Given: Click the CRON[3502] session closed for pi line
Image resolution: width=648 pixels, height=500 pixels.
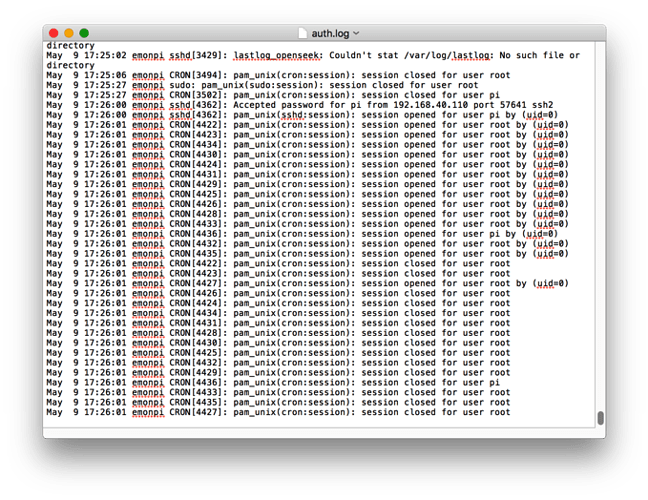Looking at the screenshot, I should pyautogui.click(x=273, y=95).
